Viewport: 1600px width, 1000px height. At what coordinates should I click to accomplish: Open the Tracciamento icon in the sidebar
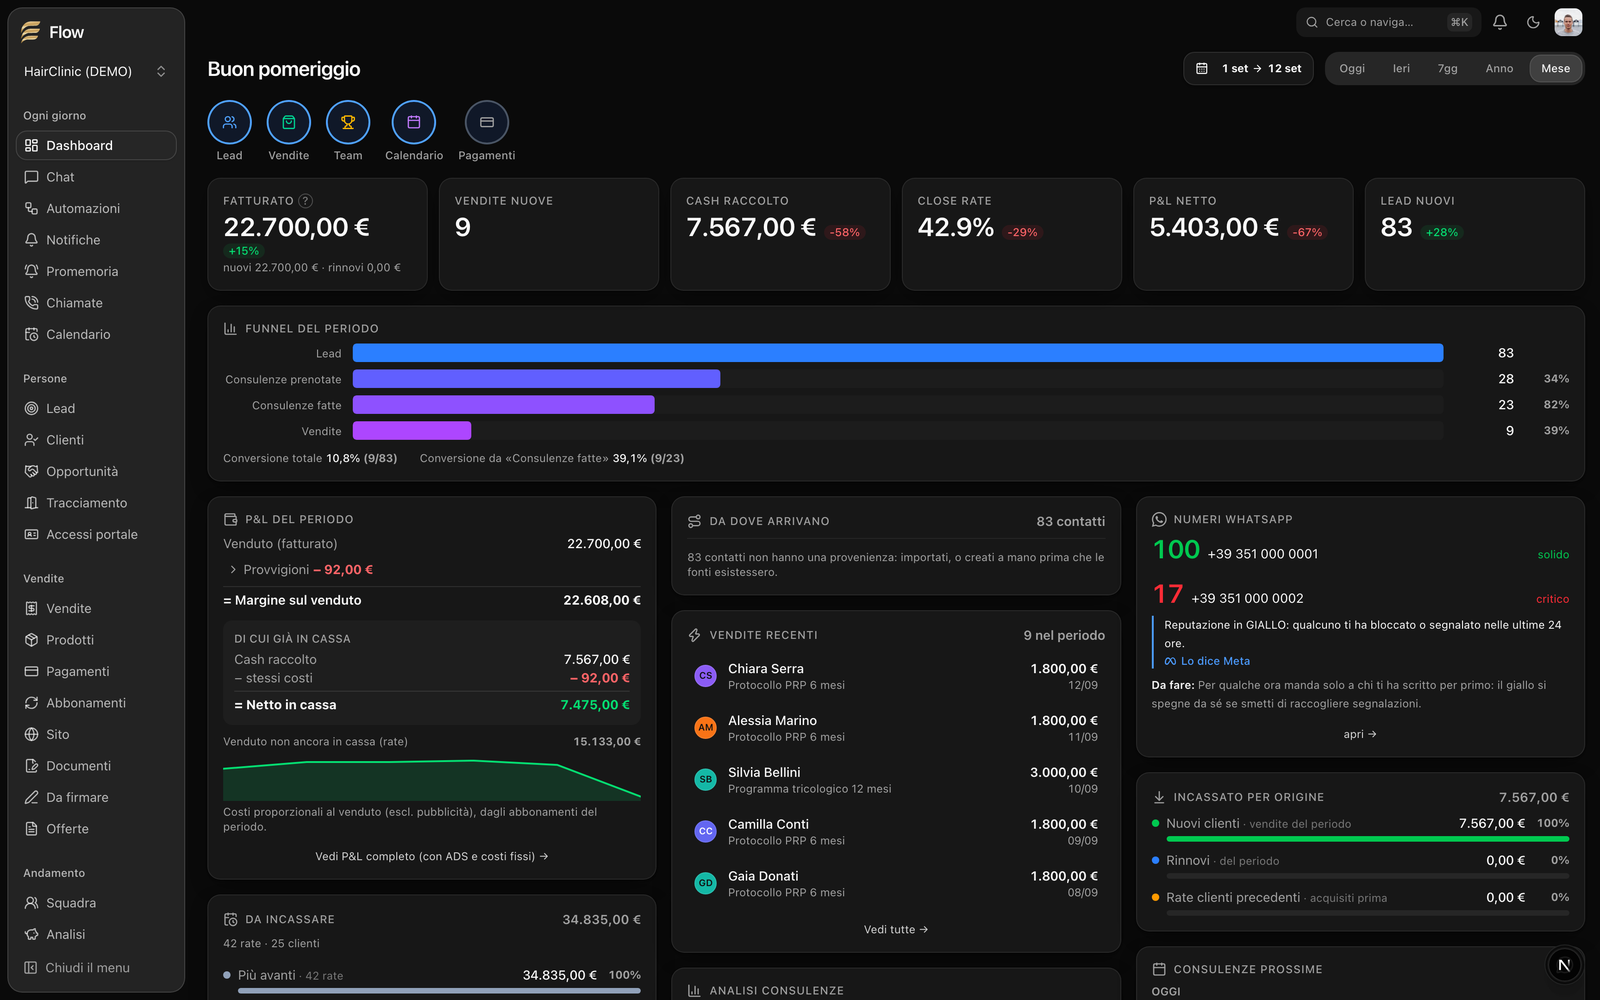tap(31, 503)
